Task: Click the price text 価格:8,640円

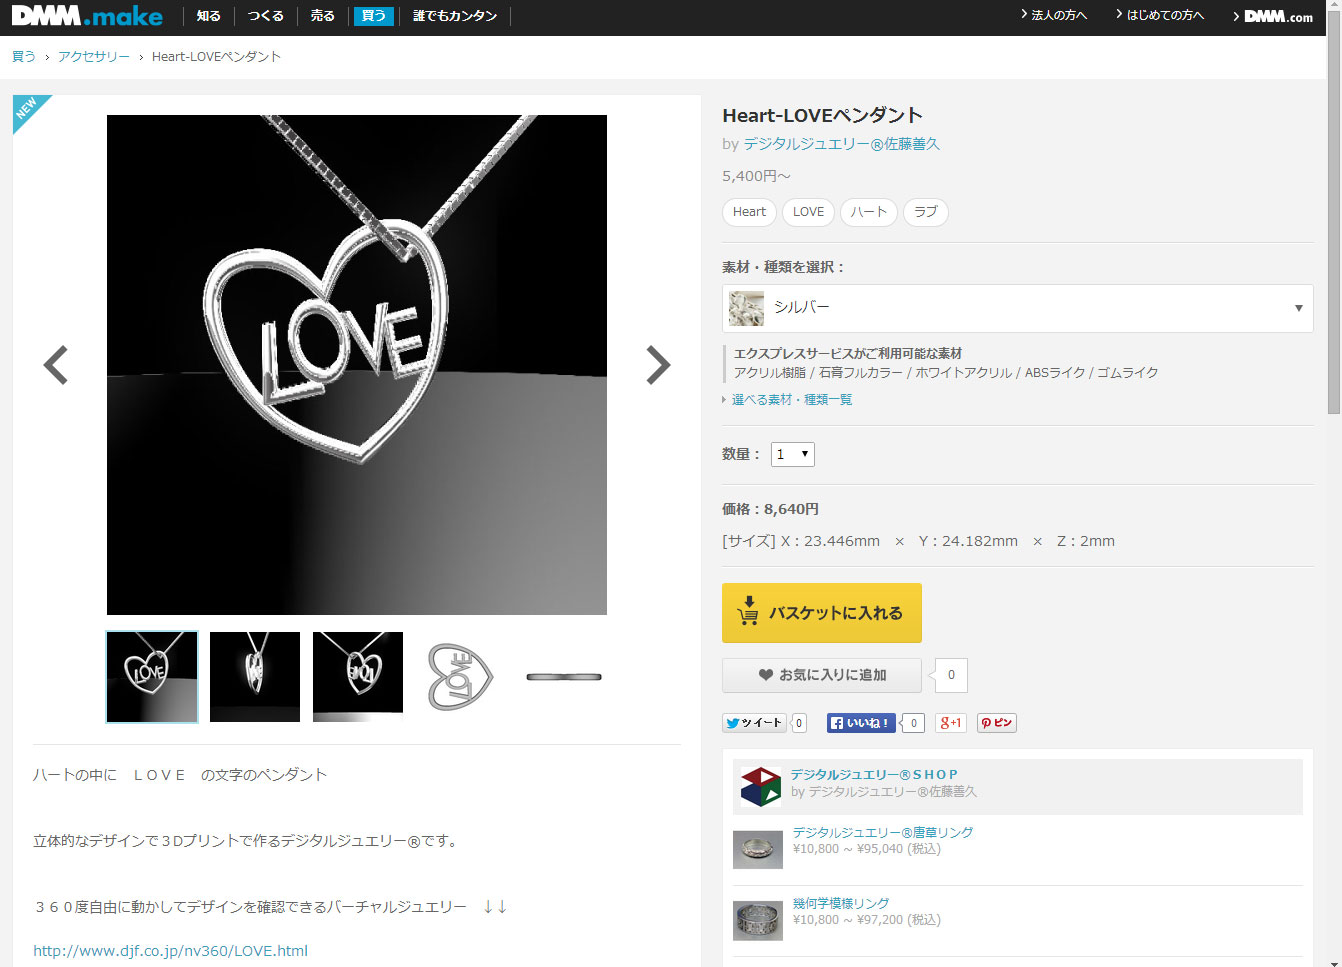Action: pyautogui.click(x=770, y=509)
